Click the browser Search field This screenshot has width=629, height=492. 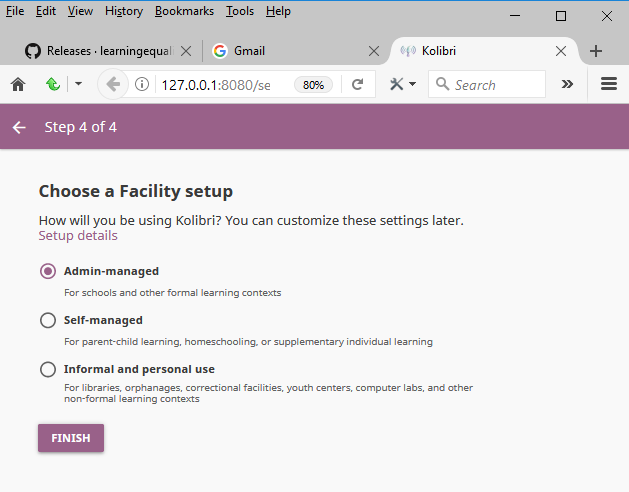coord(487,84)
